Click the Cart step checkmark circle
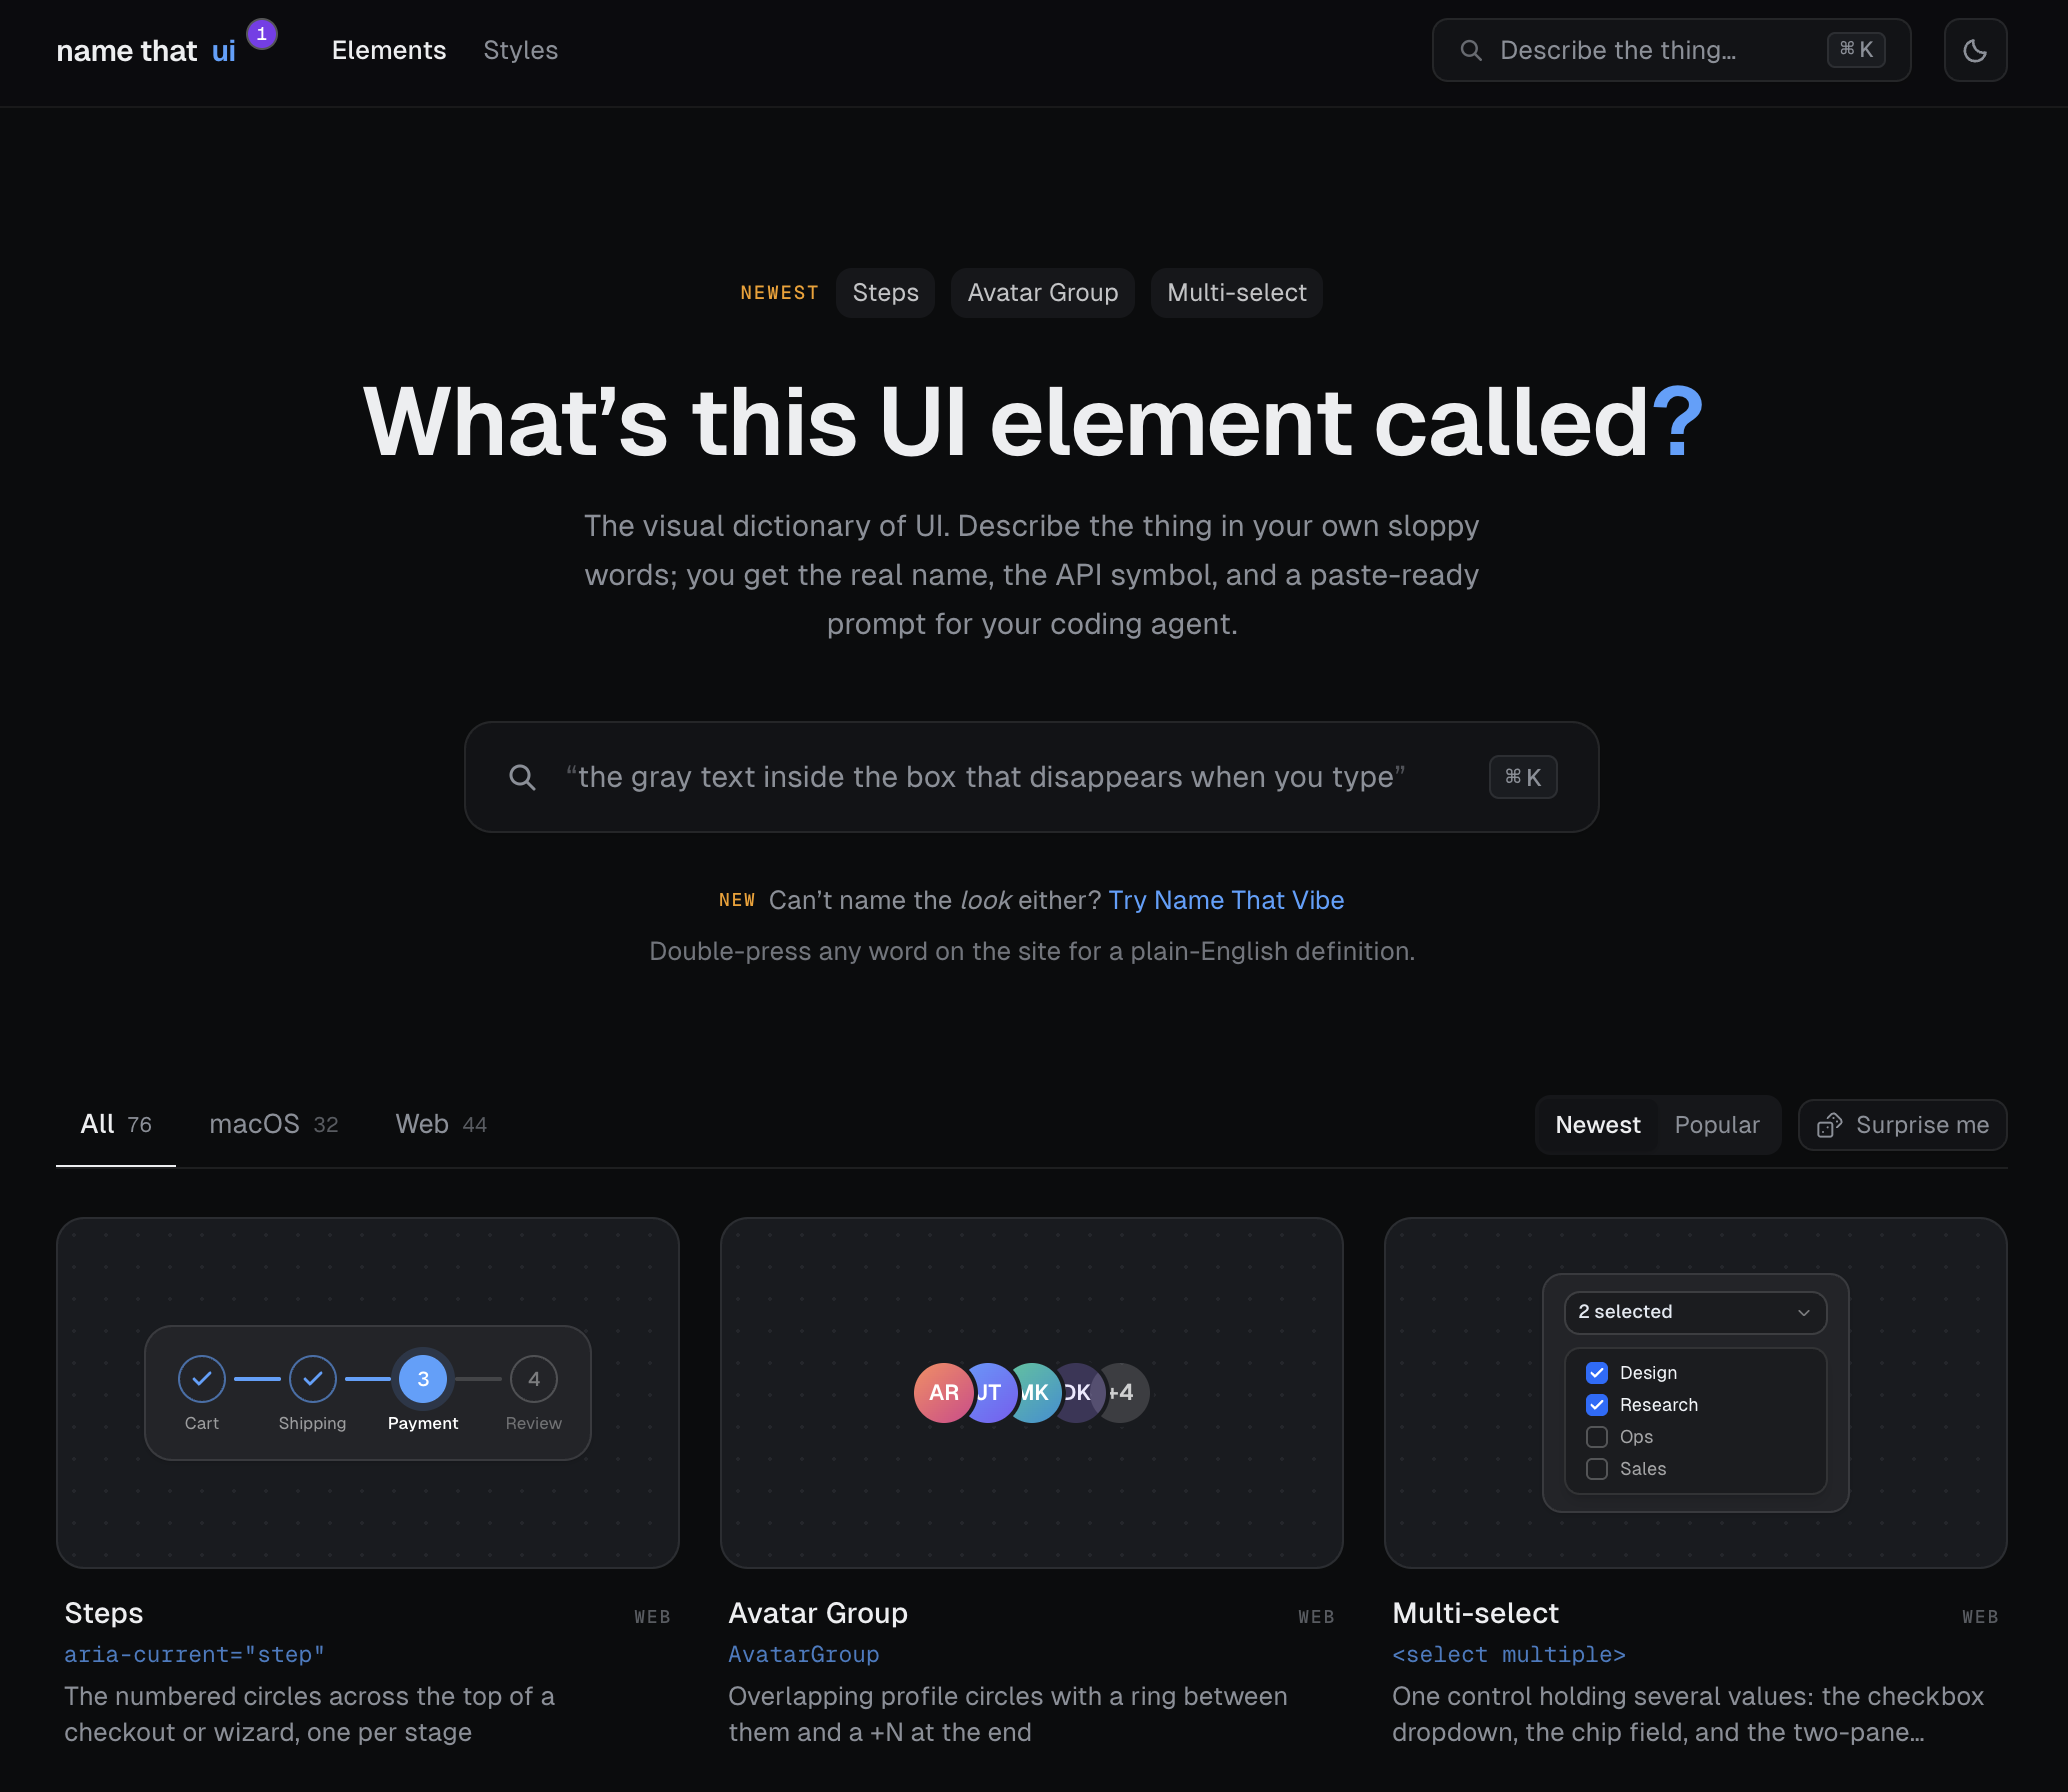 [x=202, y=1379]
